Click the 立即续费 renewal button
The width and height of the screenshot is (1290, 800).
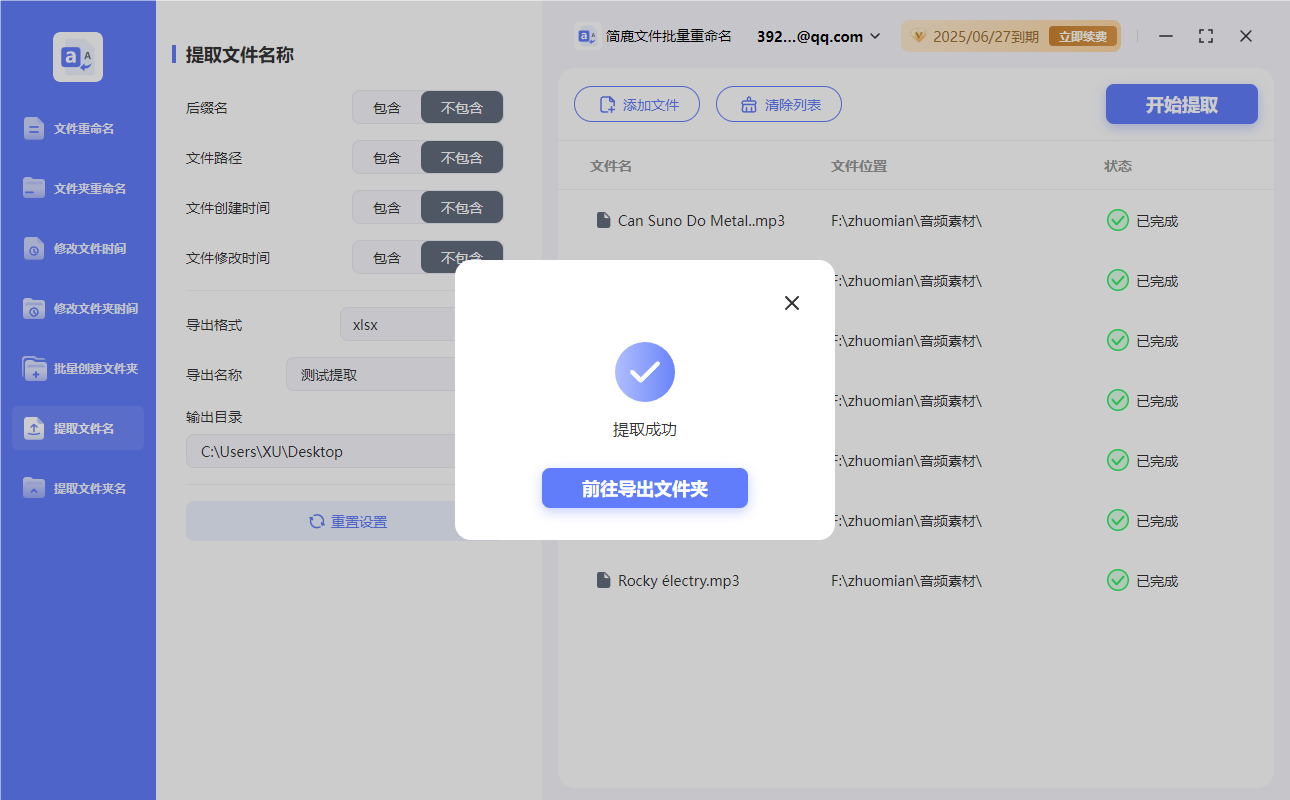point(1083,36)
